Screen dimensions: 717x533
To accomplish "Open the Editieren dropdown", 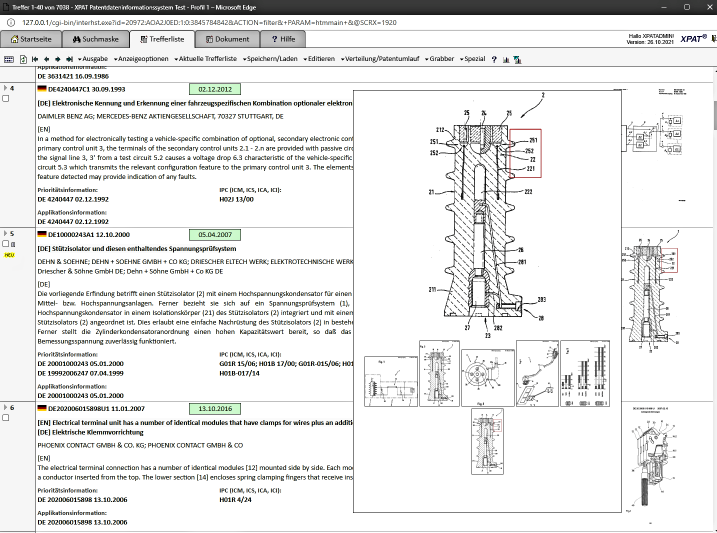I will [319, 59].
